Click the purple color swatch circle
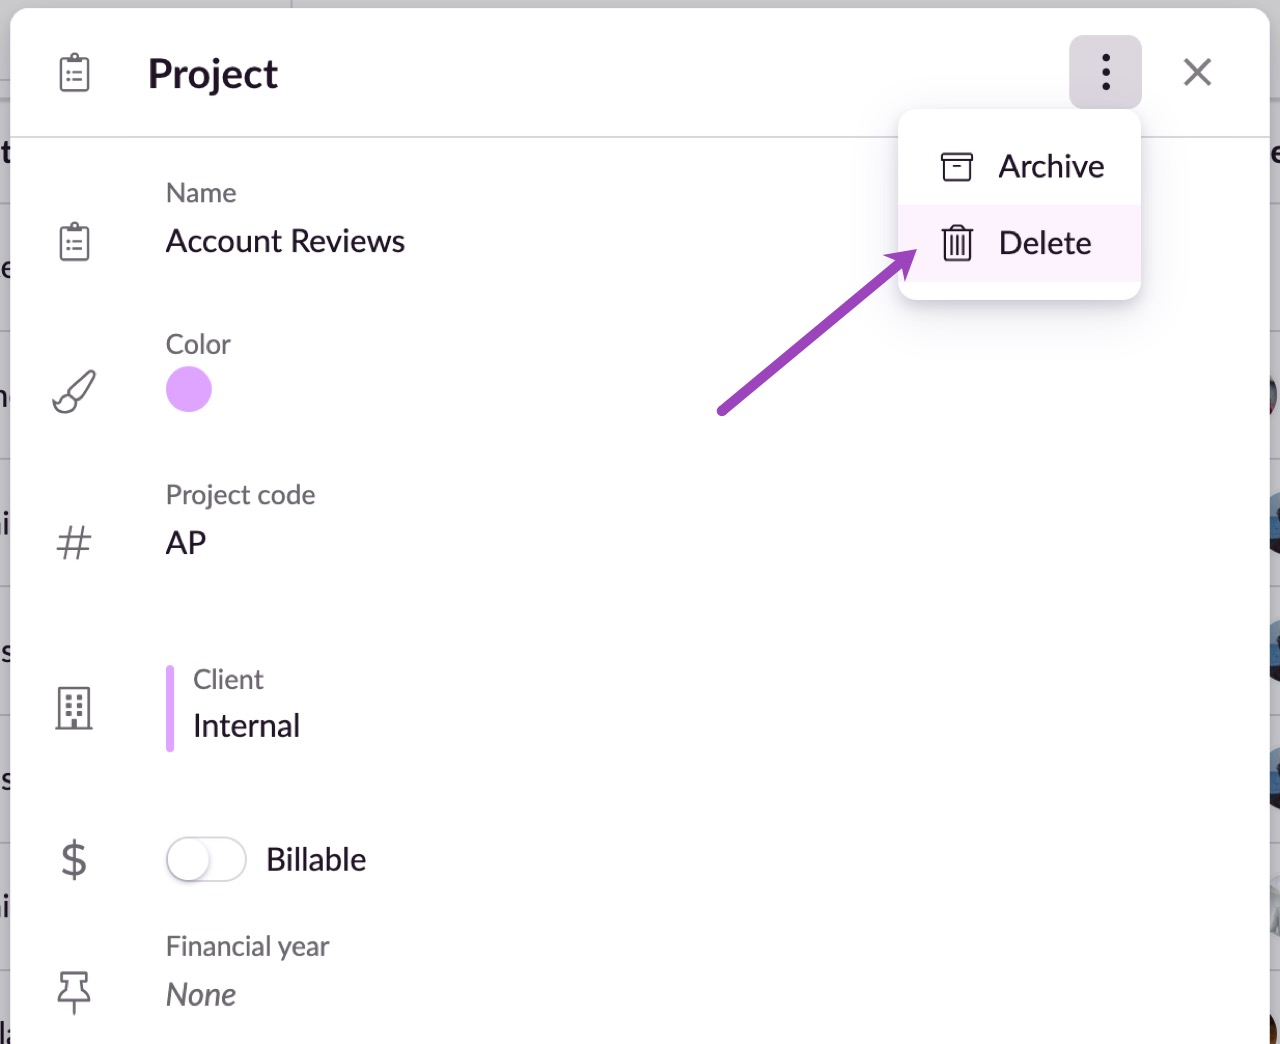The height and width of the screenshot is (1044, 1280). (189, 389)
